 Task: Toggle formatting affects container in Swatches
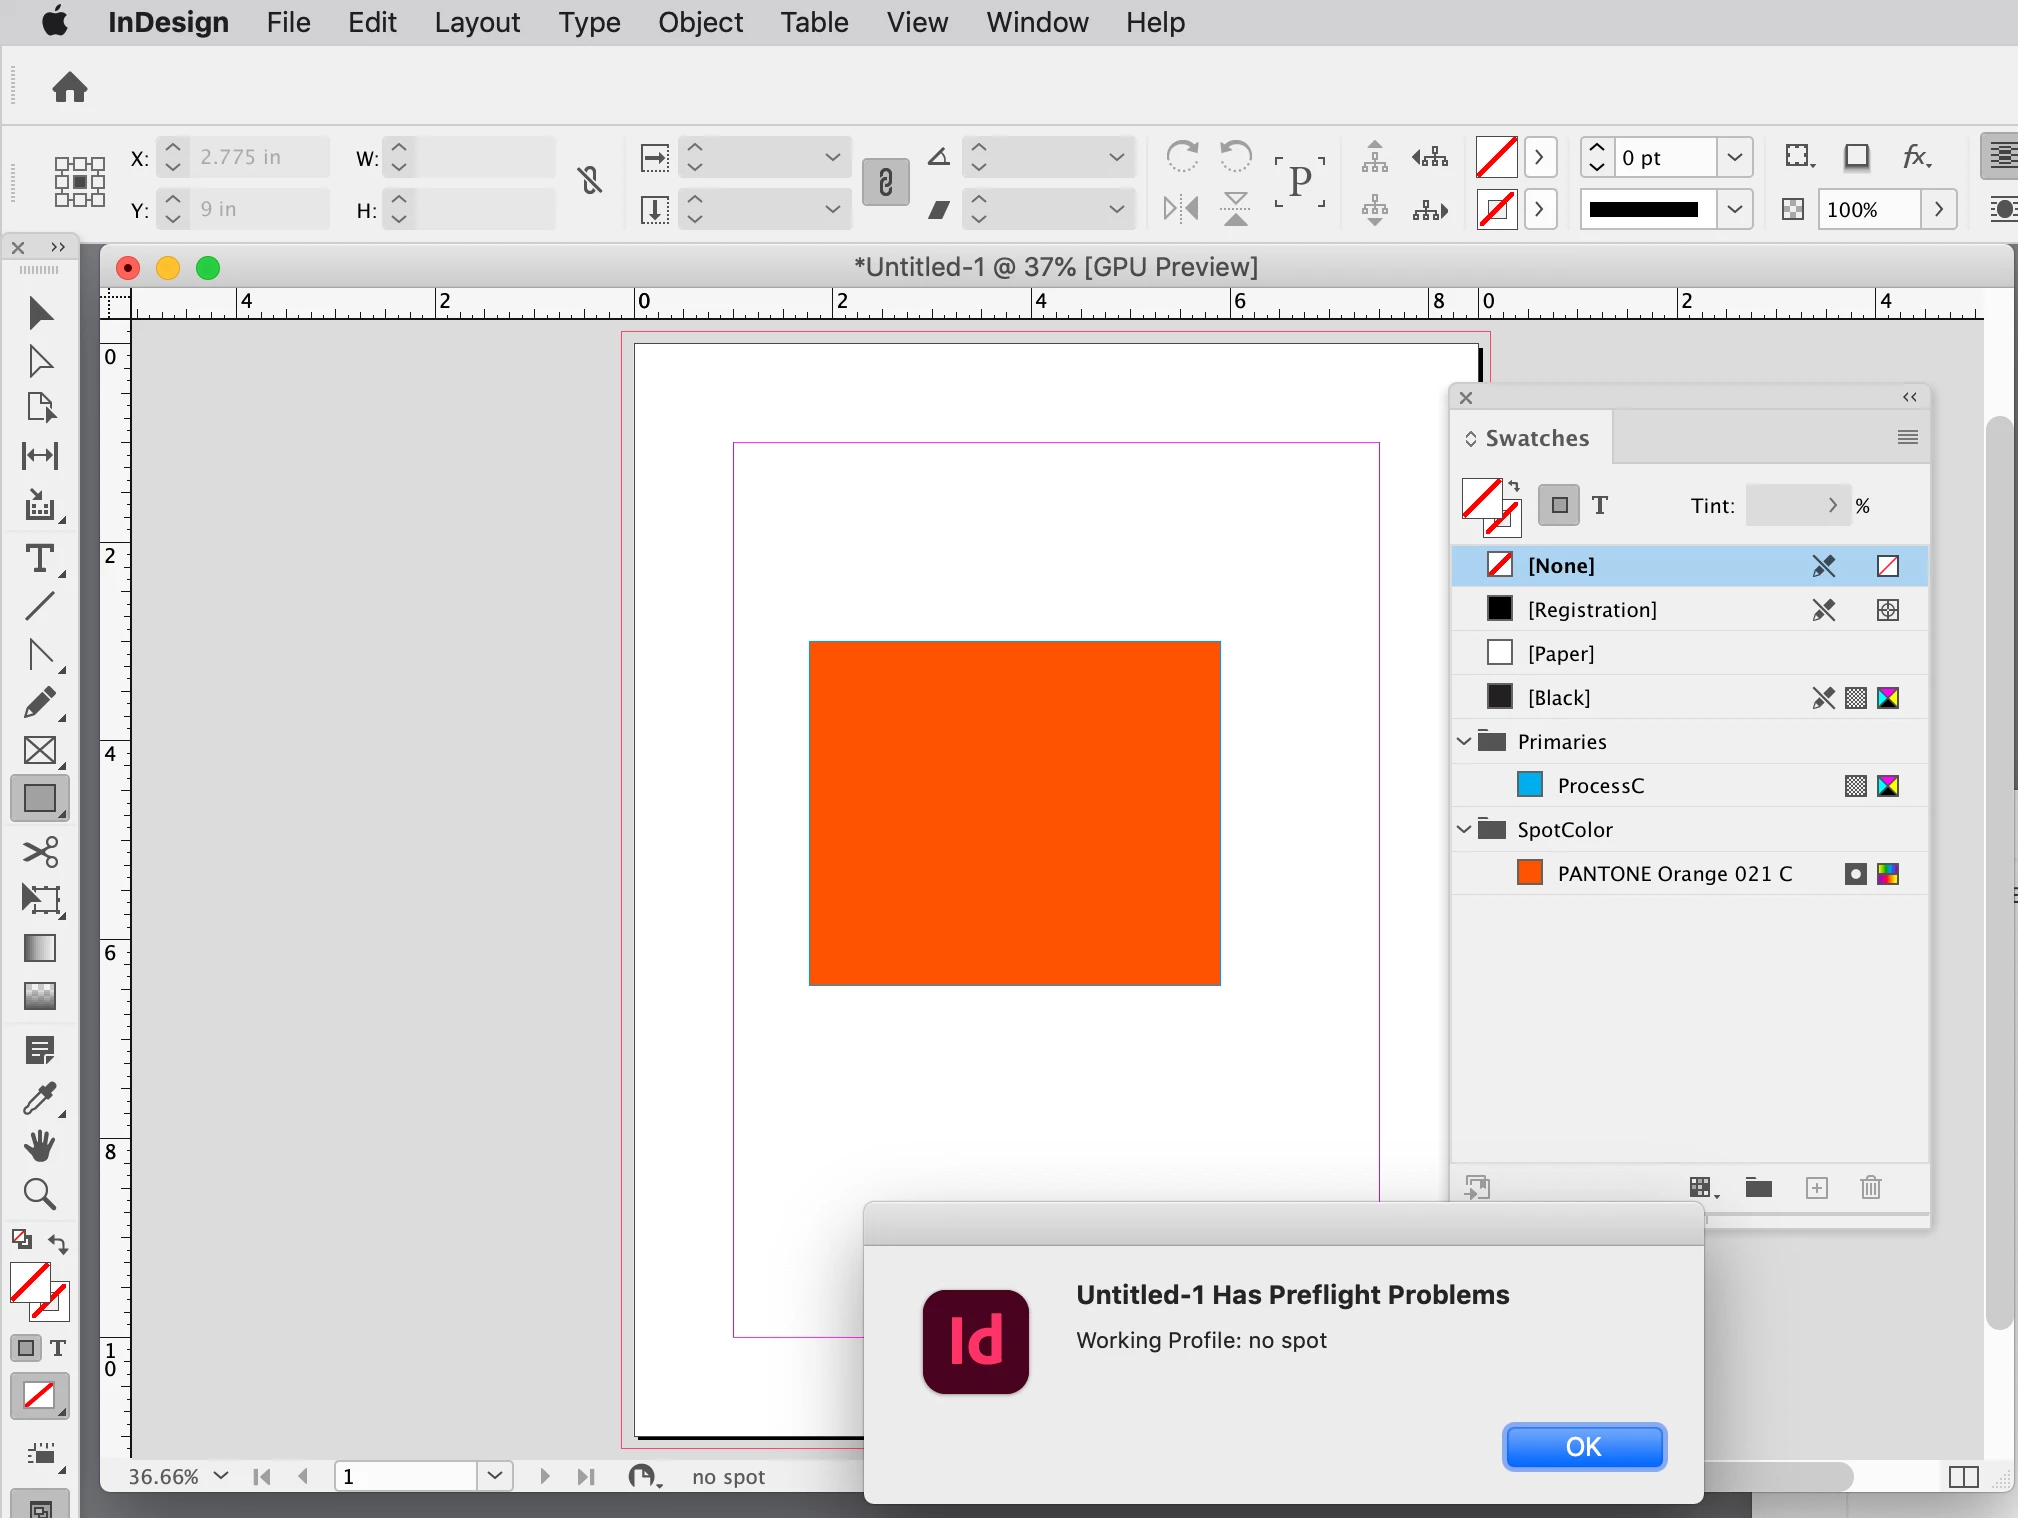[x=1559, y=506]
